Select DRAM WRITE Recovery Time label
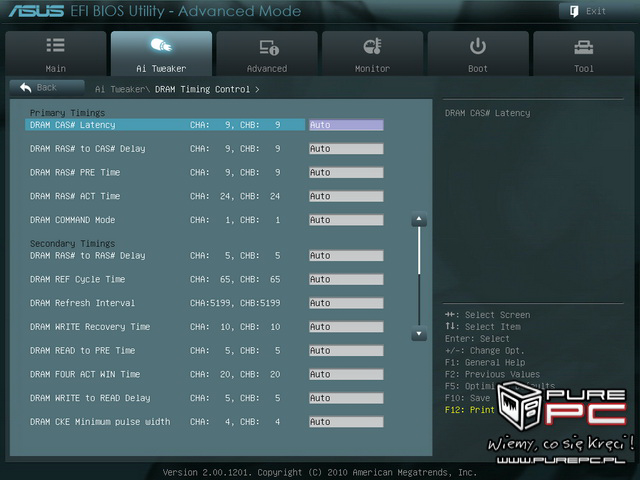This screenshot has height=480, width=640. point(90,327)
